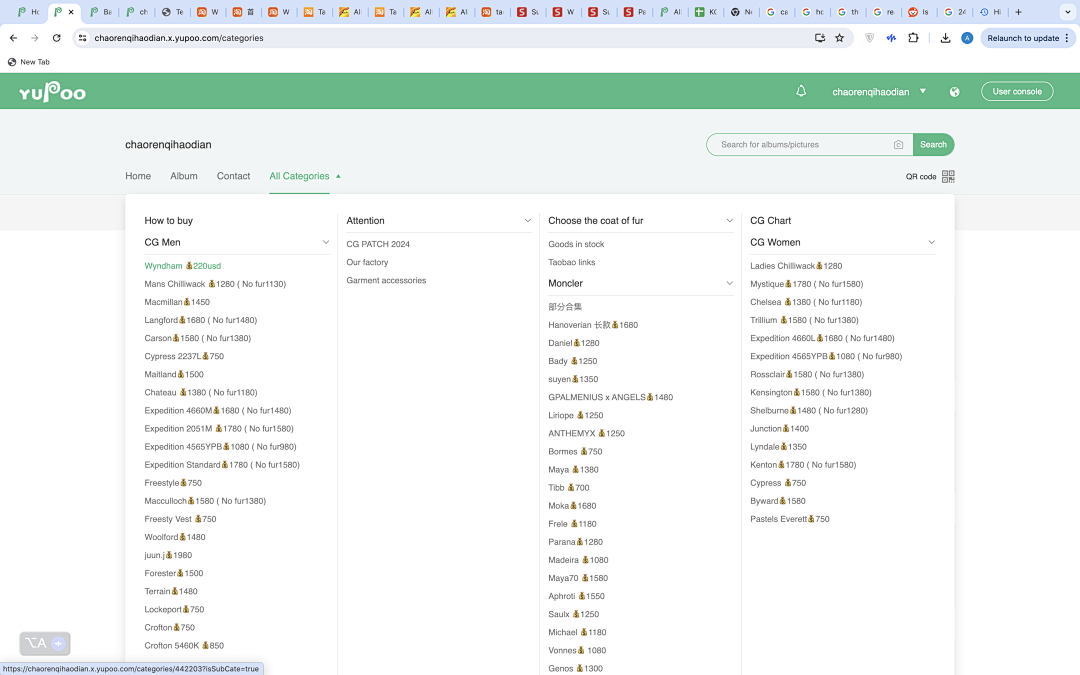Open Expedition 2051M 1780 category
The image size is (1080, 675).
pyautogui.click(x=219, y=428)
